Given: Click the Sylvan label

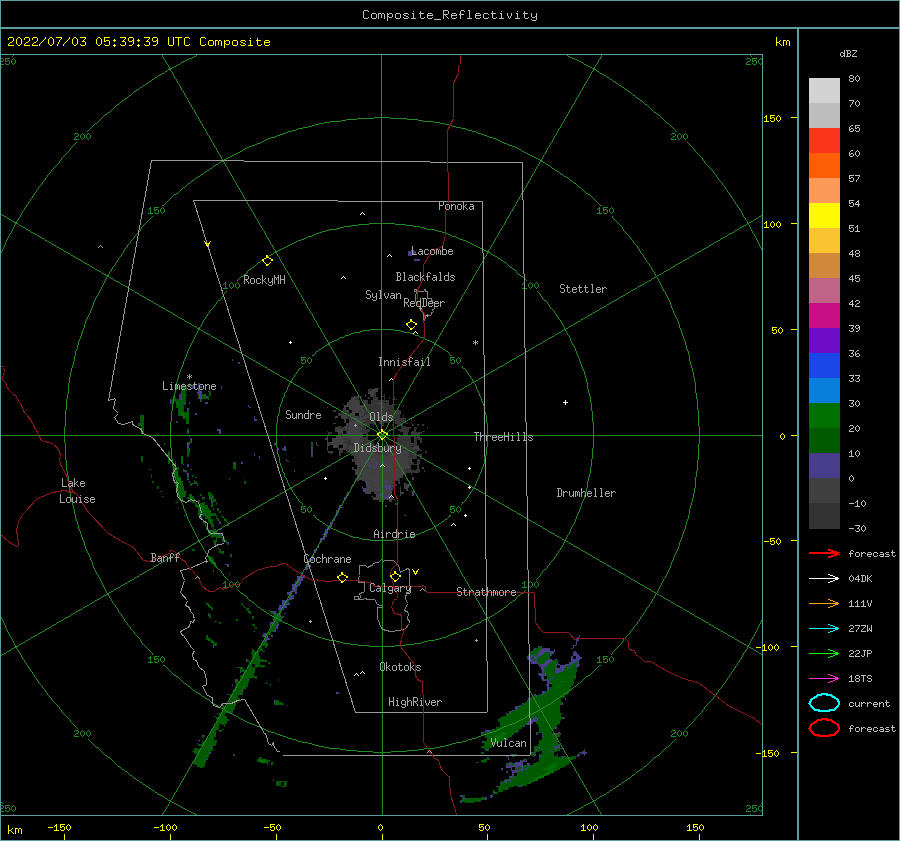Looking at the screenshot, I should [383, 295].
